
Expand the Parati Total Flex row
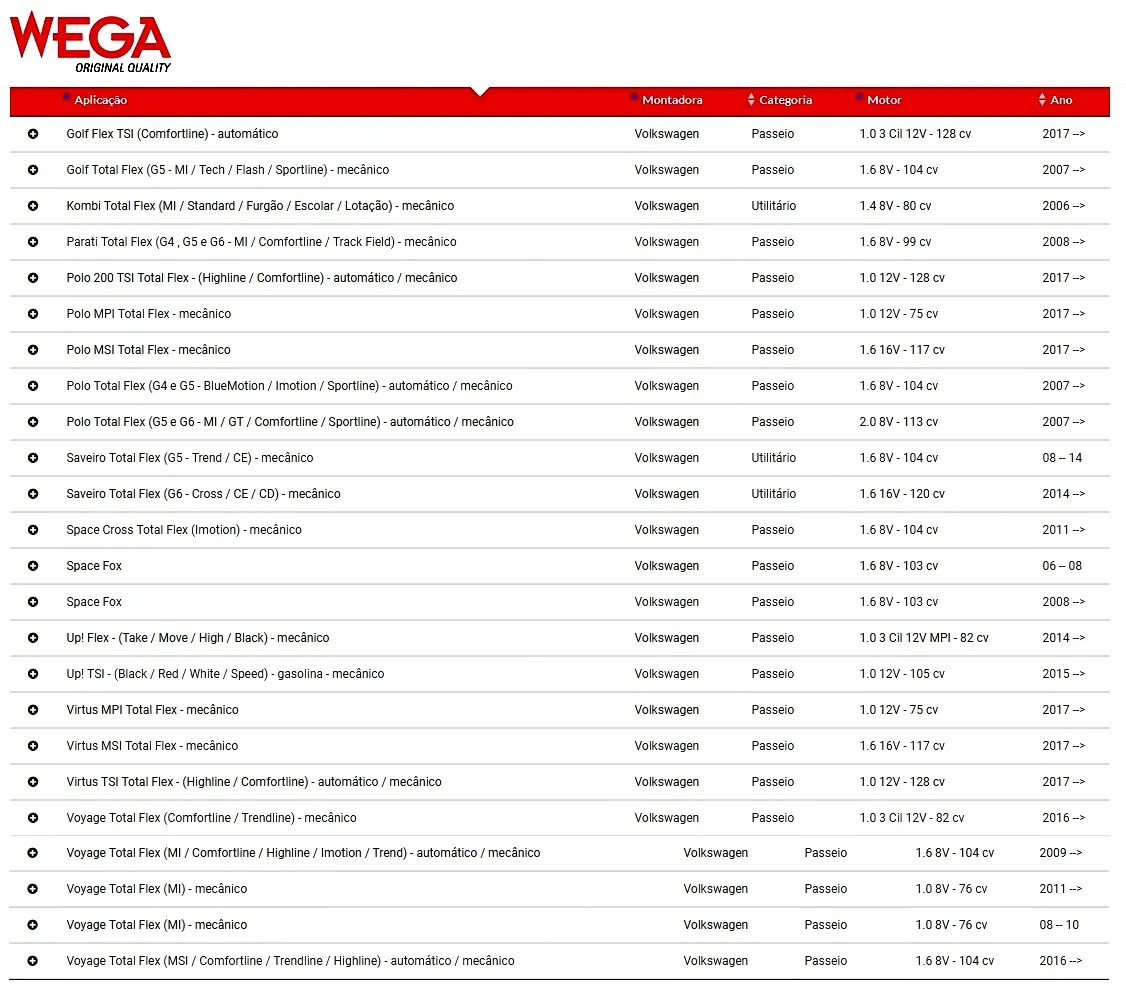[33, 242]
